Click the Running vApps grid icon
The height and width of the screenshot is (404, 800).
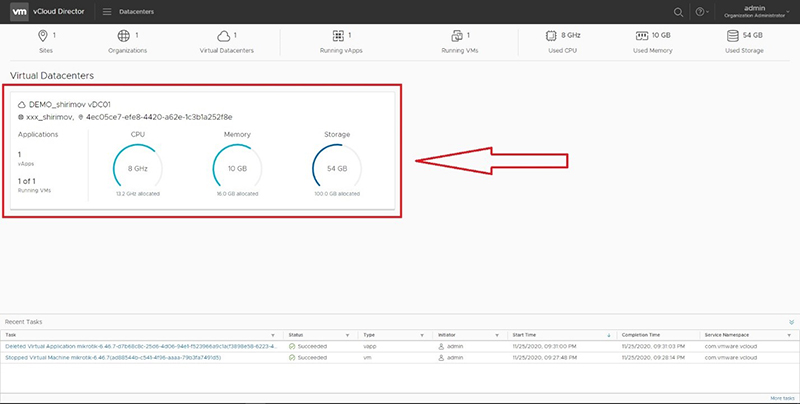(x=338, y=36)
